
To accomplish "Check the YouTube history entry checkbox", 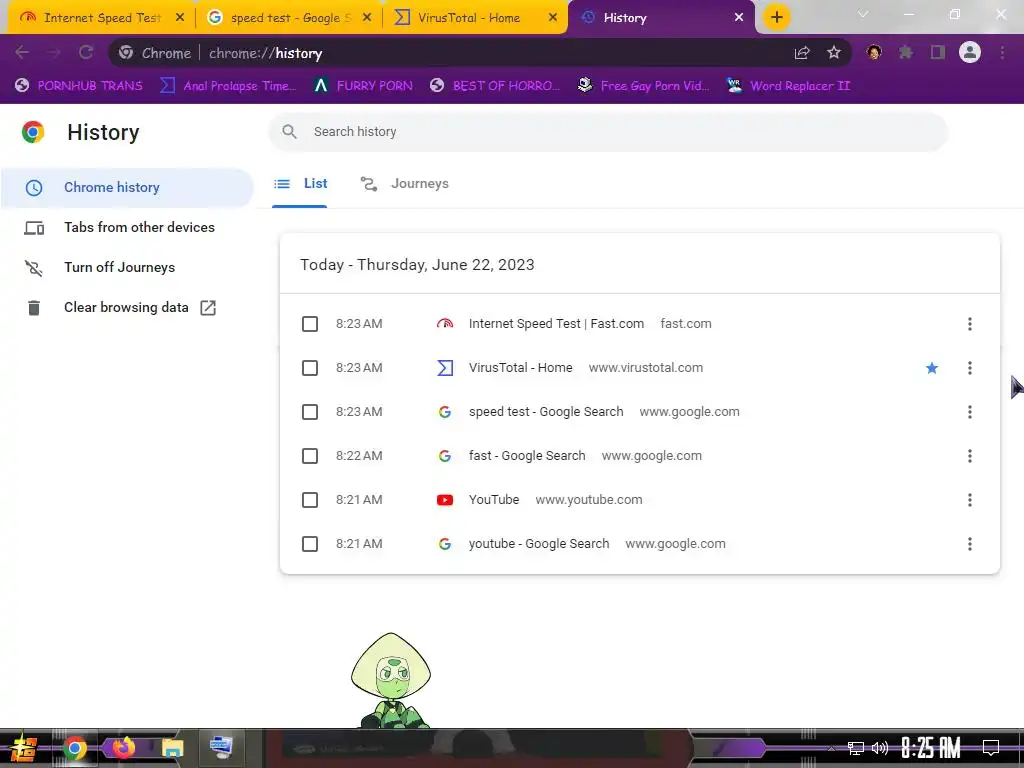I will pyautogui.click(x=310, y=500).
